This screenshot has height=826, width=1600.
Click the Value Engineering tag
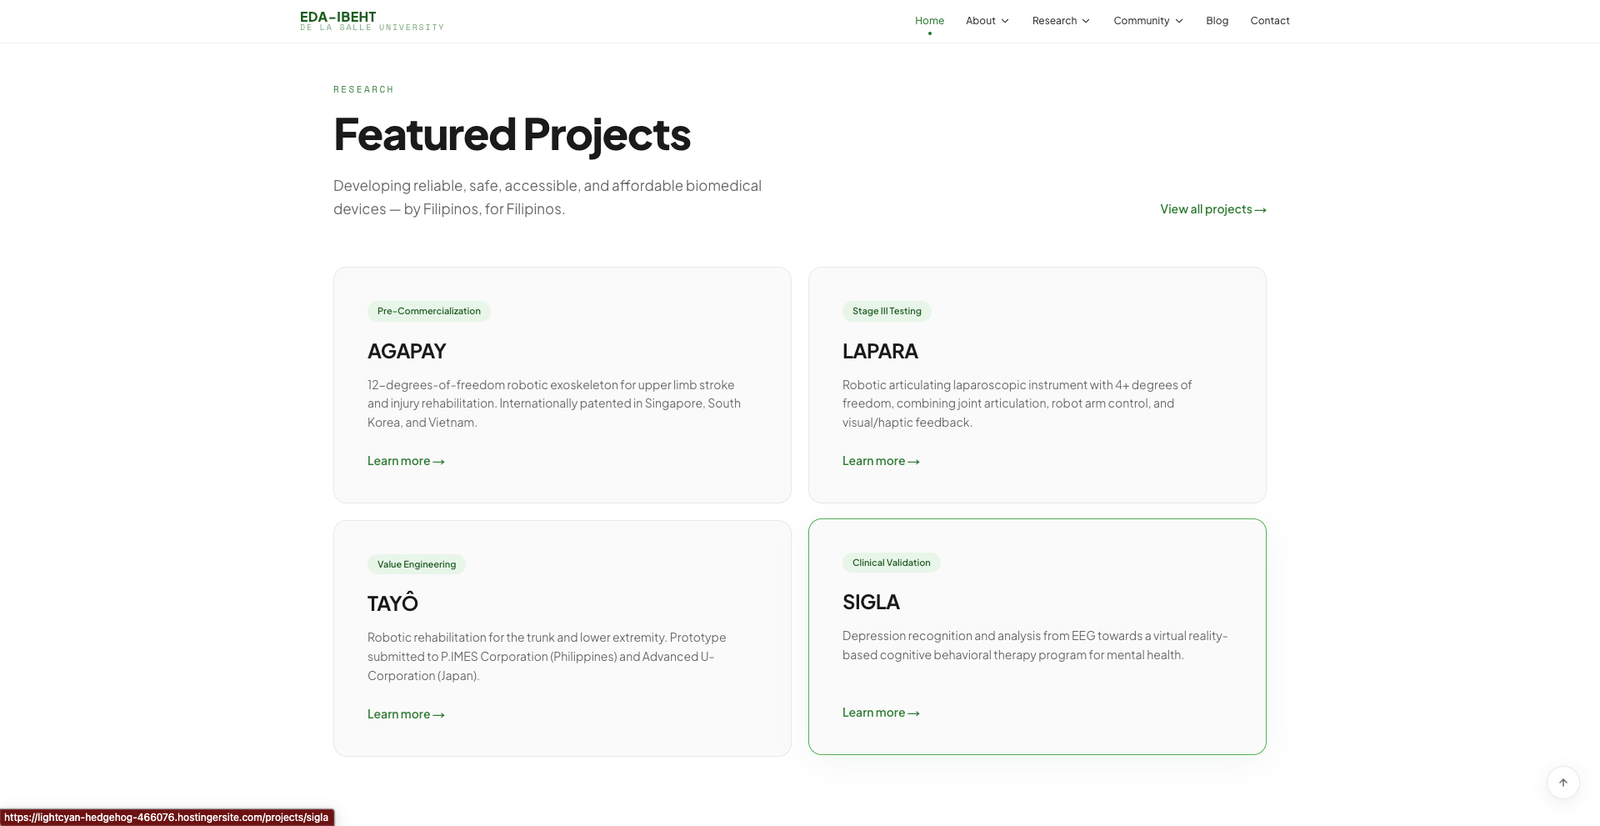[x=416, y=564]
